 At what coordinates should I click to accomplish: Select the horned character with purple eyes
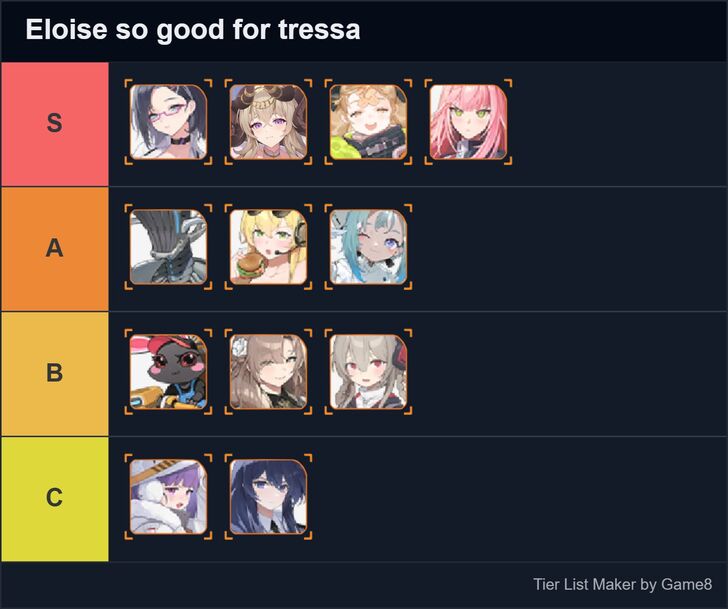[268, 122]
